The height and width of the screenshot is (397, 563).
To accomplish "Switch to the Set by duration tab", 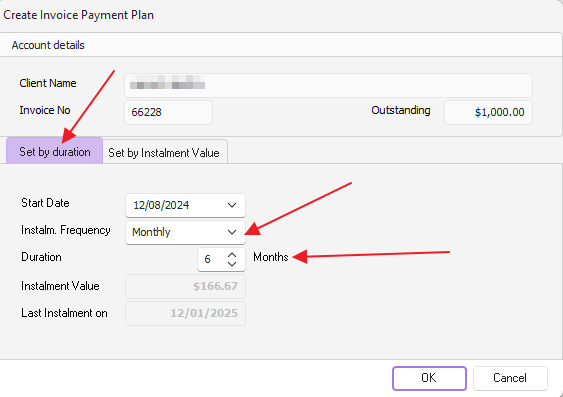I will (x=55, y=151).
